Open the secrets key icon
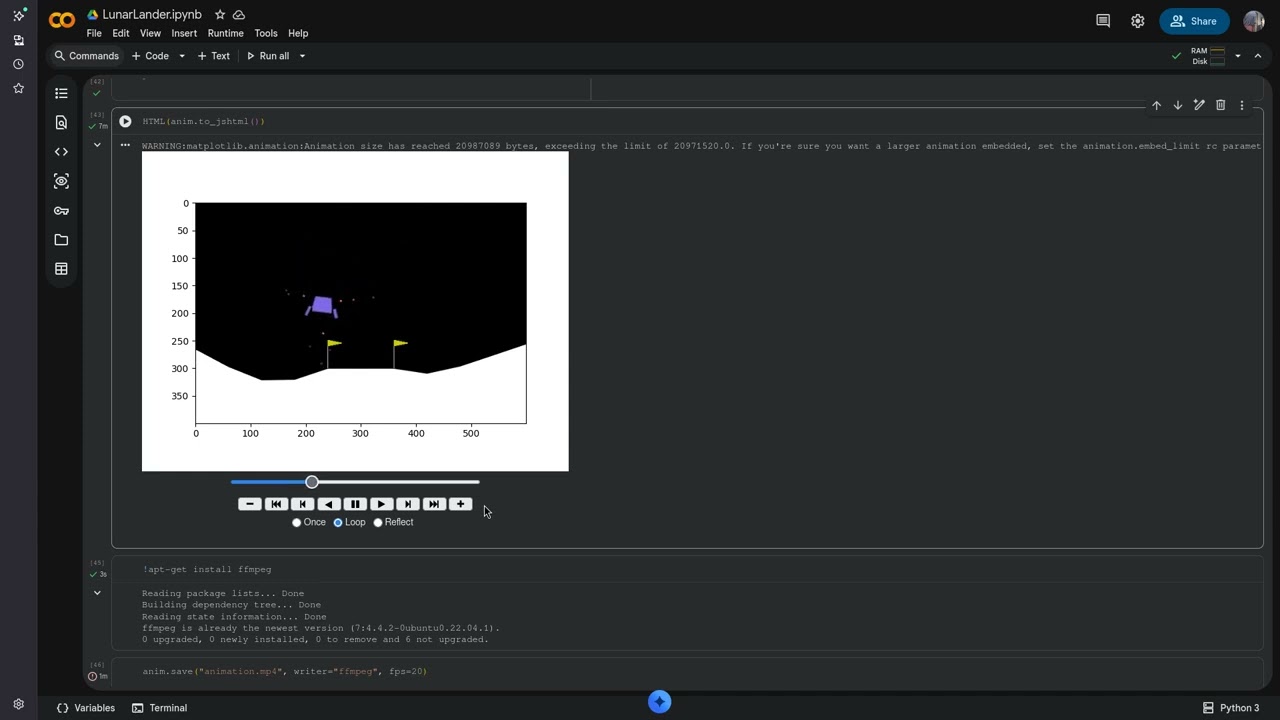This screenshot has width=1280, height=720. 61,210
